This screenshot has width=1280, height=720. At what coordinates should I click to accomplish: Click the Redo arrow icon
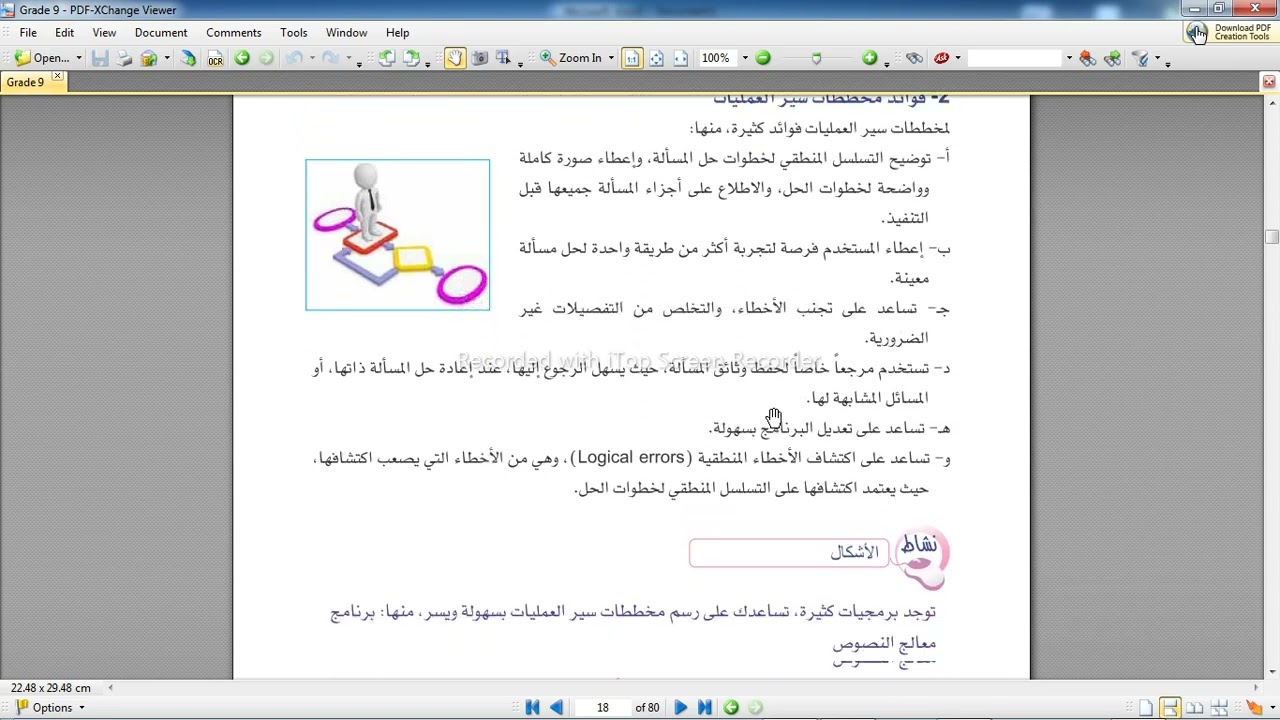pyautogui.click(x=330, y=58)
